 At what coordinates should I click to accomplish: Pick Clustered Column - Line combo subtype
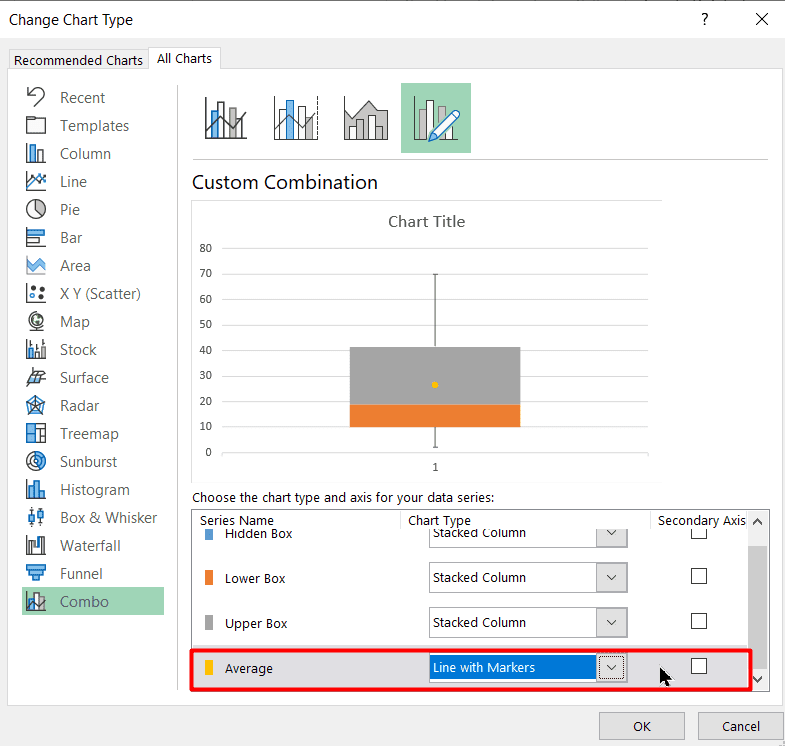(x=225, y=118)
